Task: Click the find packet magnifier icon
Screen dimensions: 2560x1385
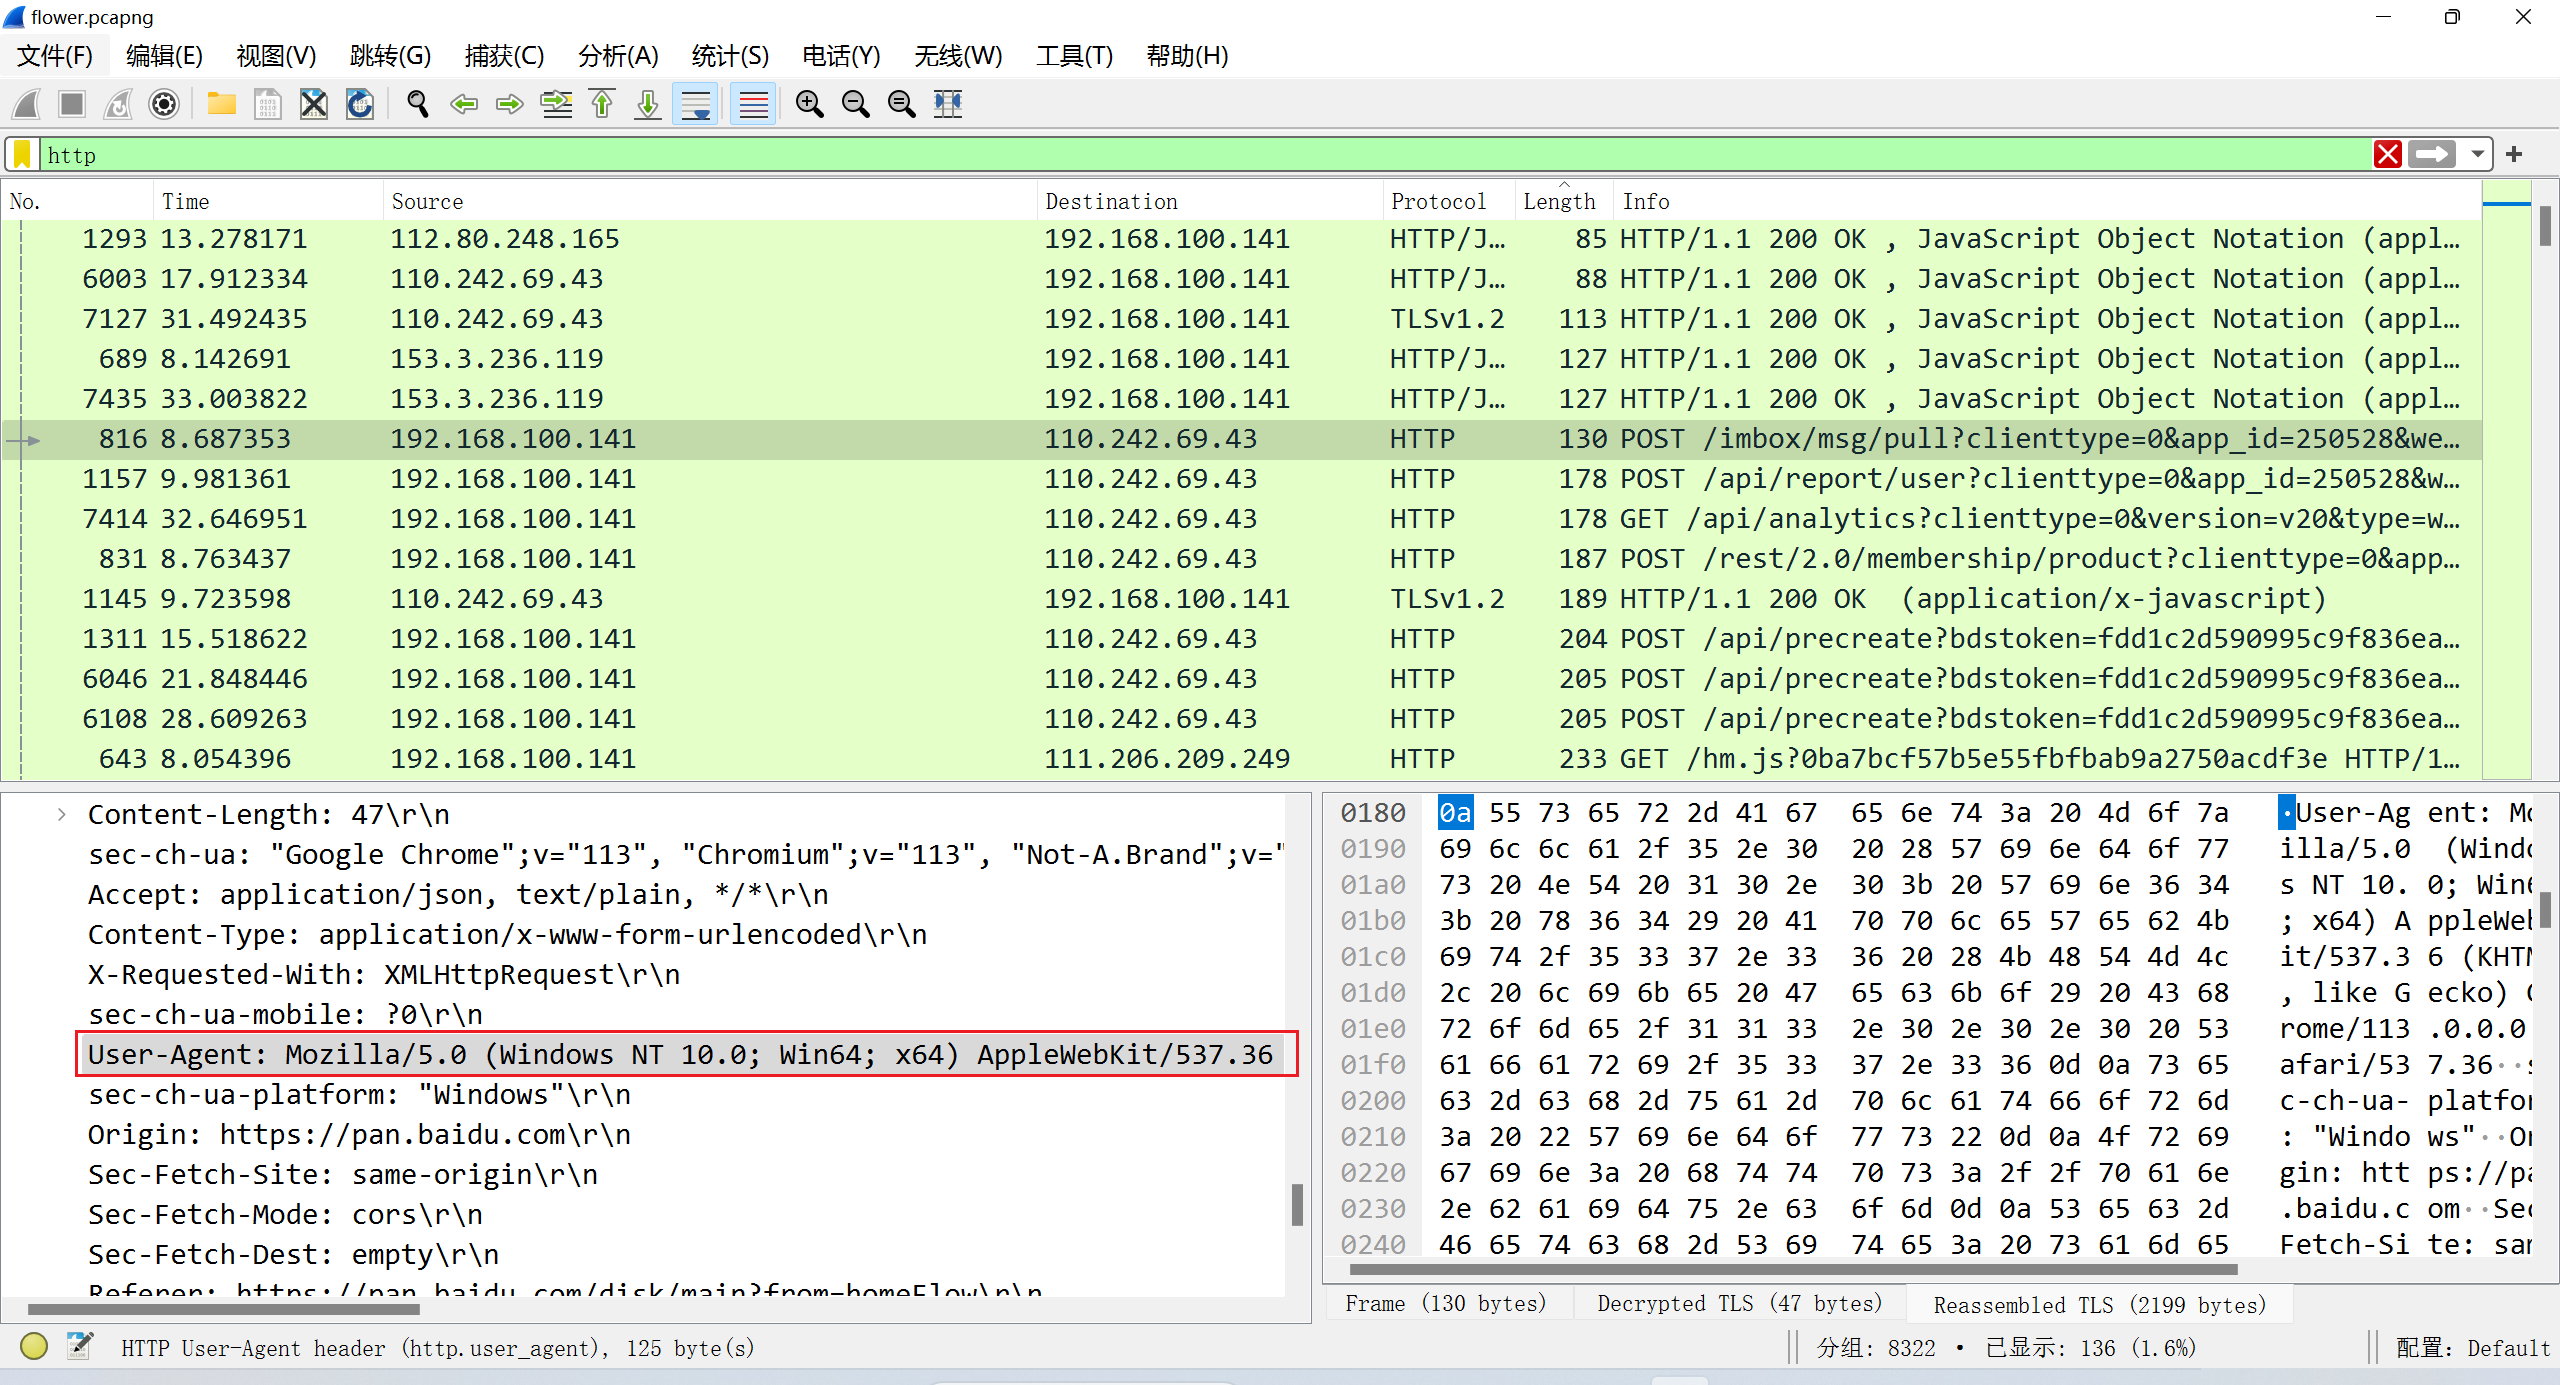Action: tap(417, 104)
